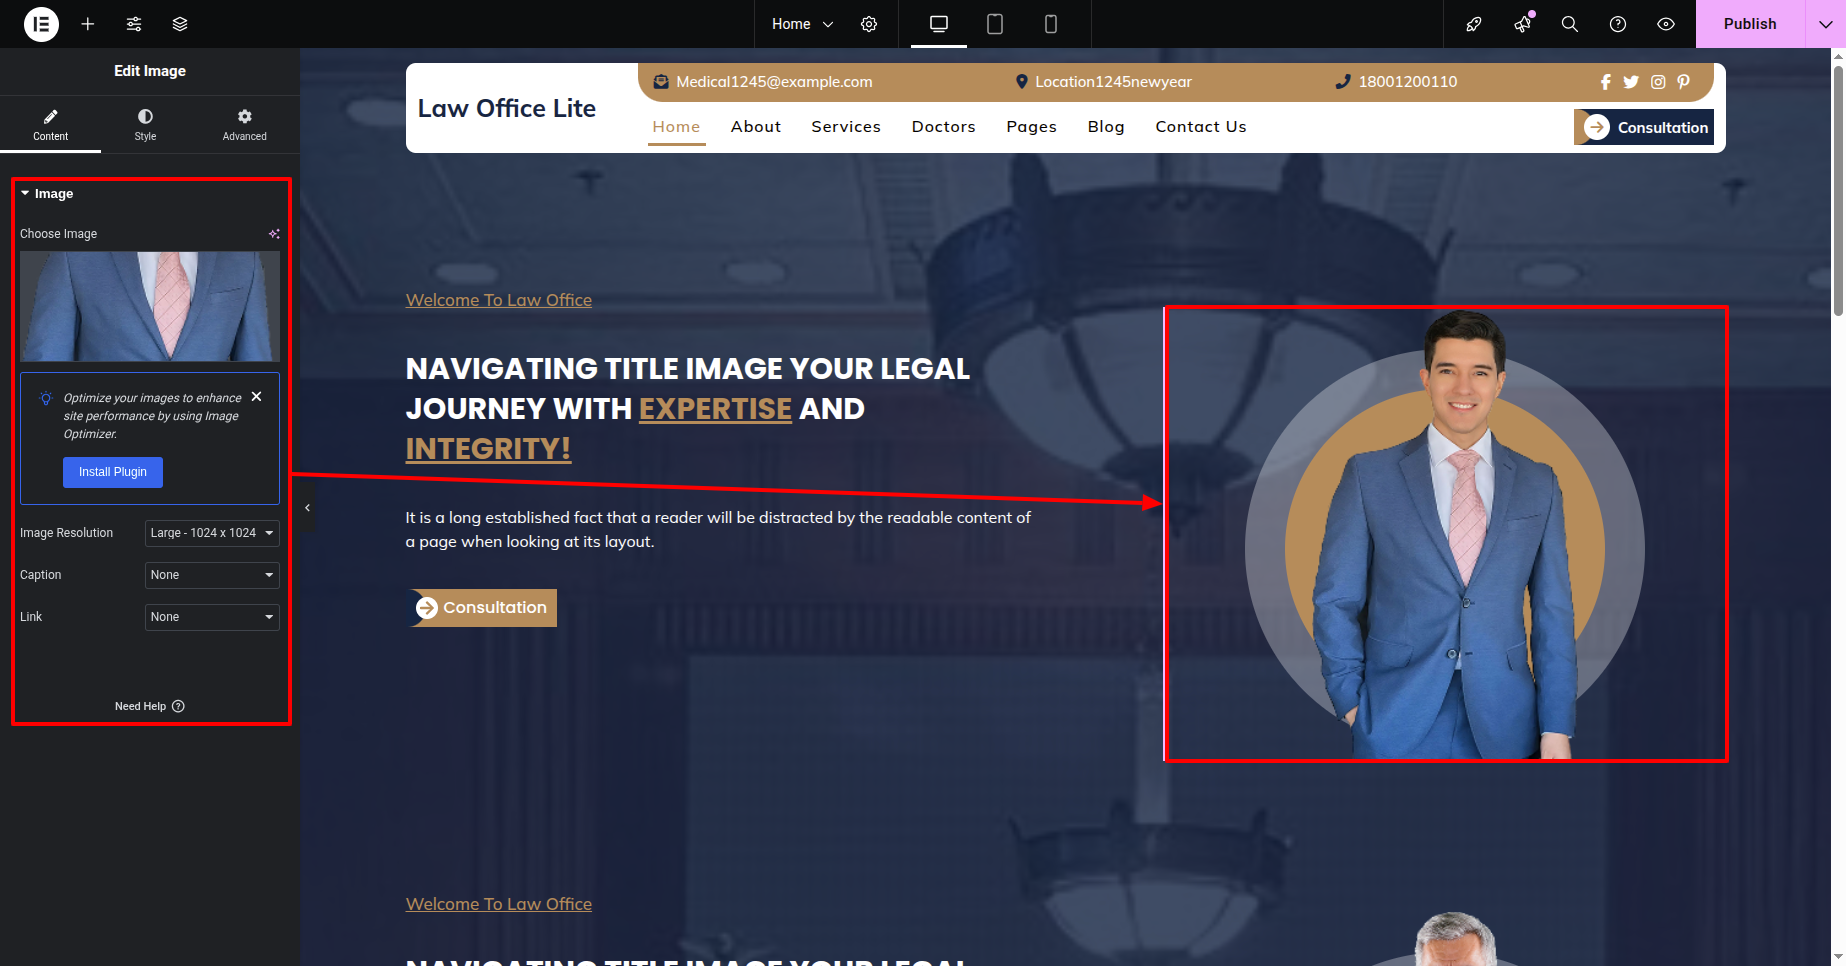Open the Pages menu item
Screen dimensions: 1846x966
[x=1032, y=127]
